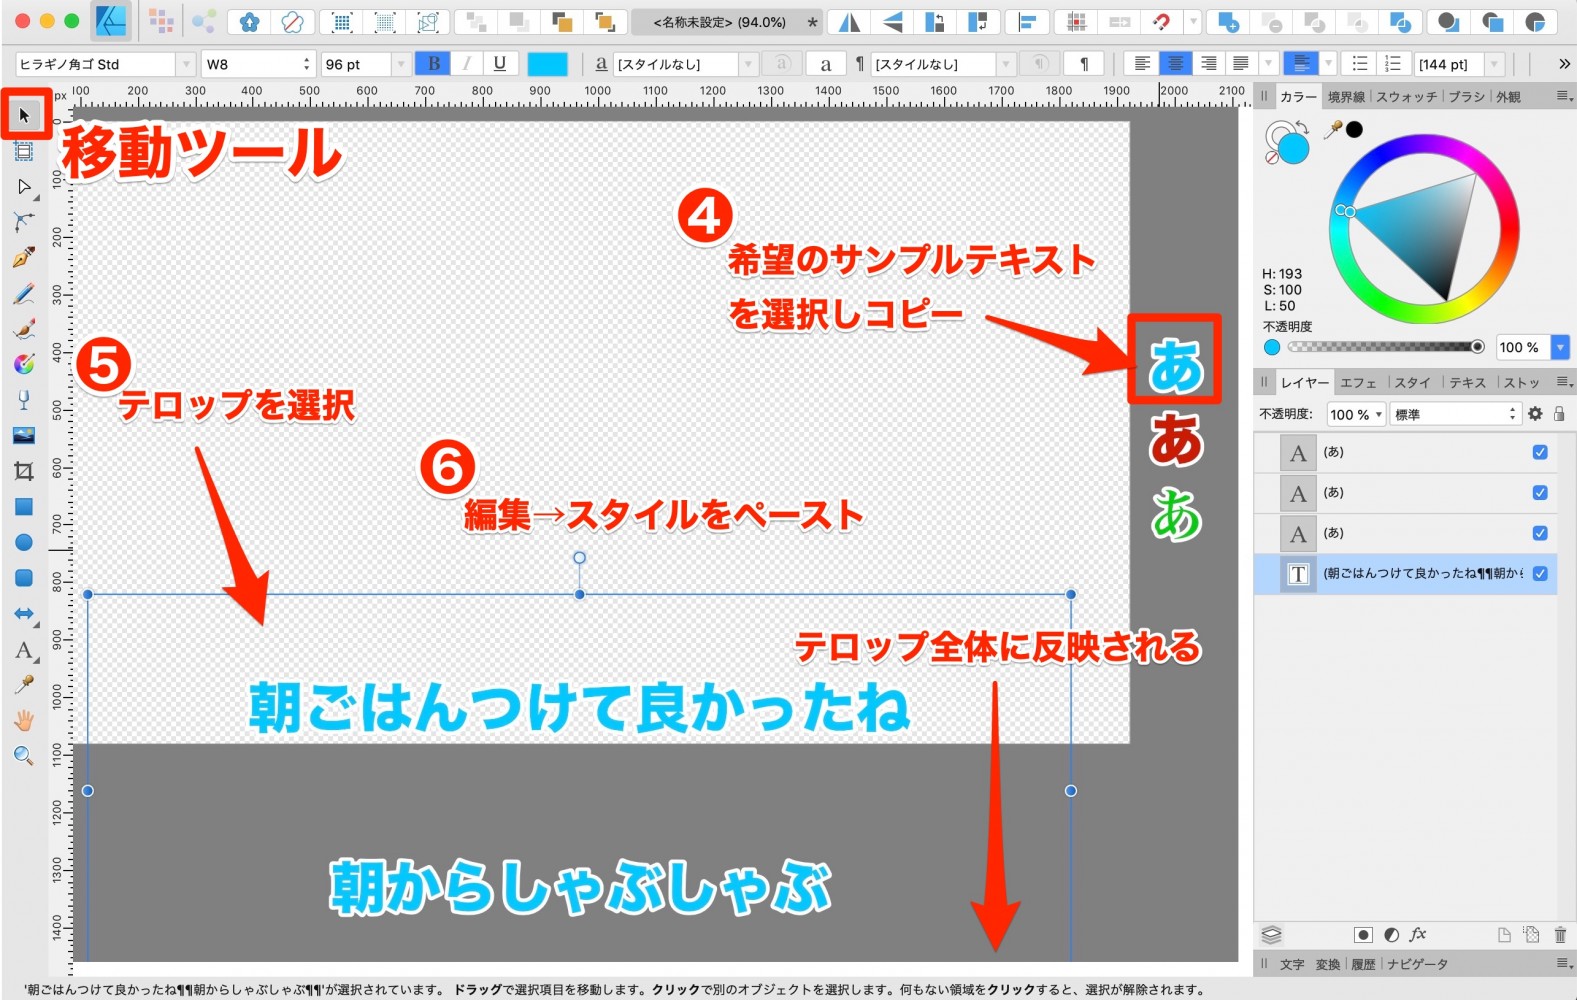
Task: Toggle the lock icon in Layers panel
Action: click(1559, 414)
